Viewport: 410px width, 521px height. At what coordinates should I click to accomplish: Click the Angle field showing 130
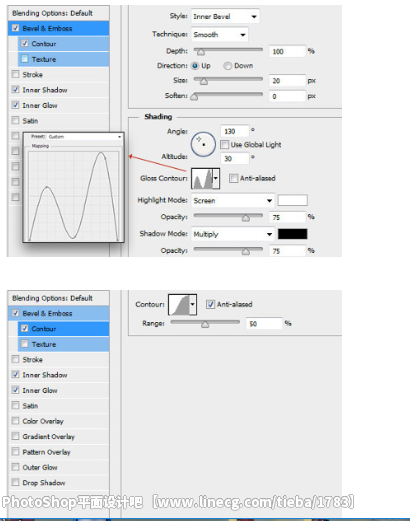tap(235, 131)
